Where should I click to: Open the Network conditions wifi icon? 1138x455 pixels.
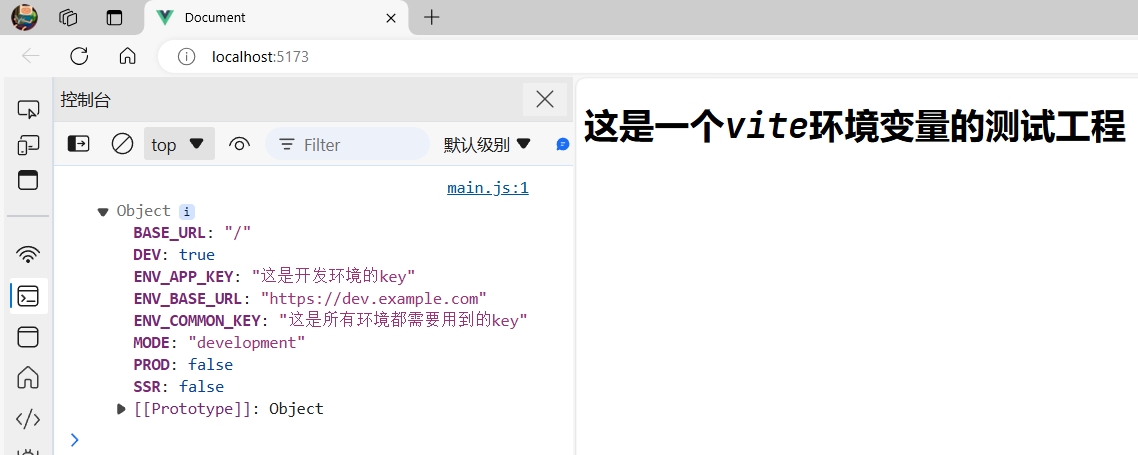click(28, 253)
